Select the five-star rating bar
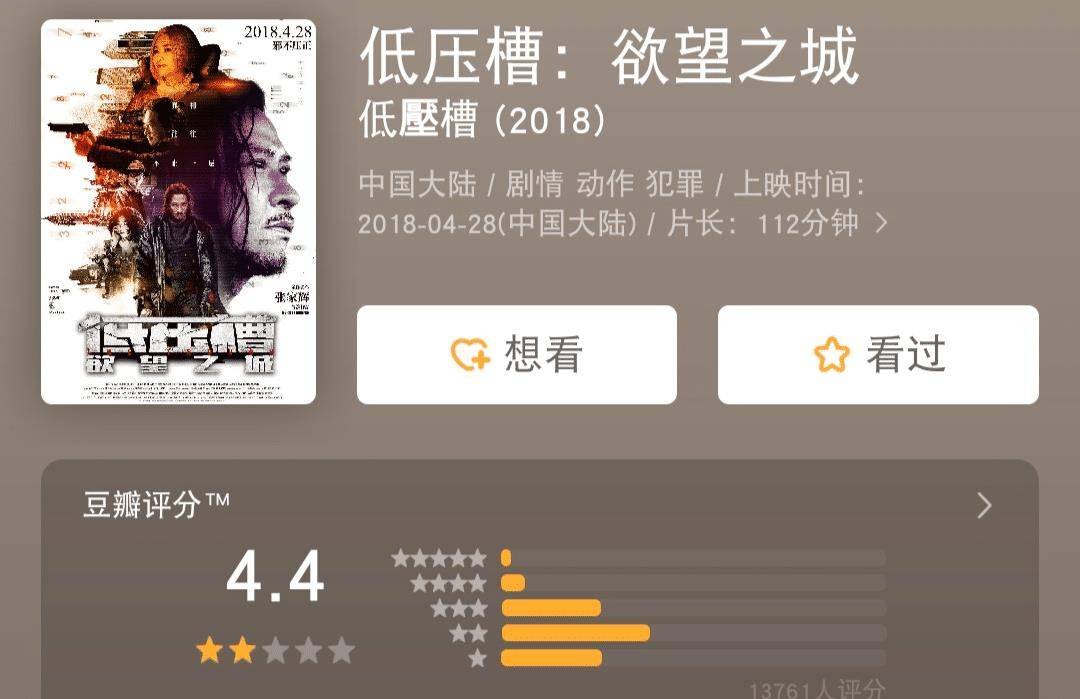The width and height of the screenshot is (1080, 699). [693, 558]
